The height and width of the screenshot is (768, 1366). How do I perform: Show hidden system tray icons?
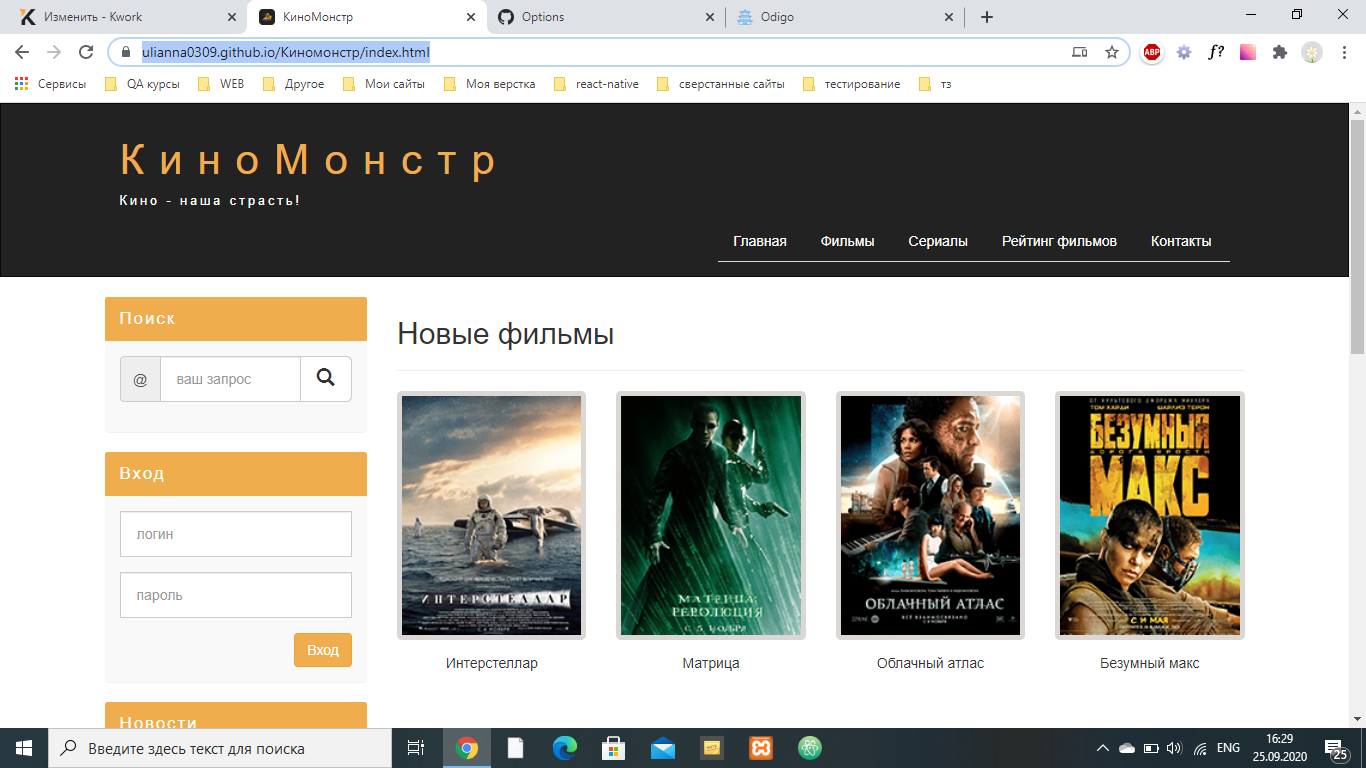pos(1103,748)
